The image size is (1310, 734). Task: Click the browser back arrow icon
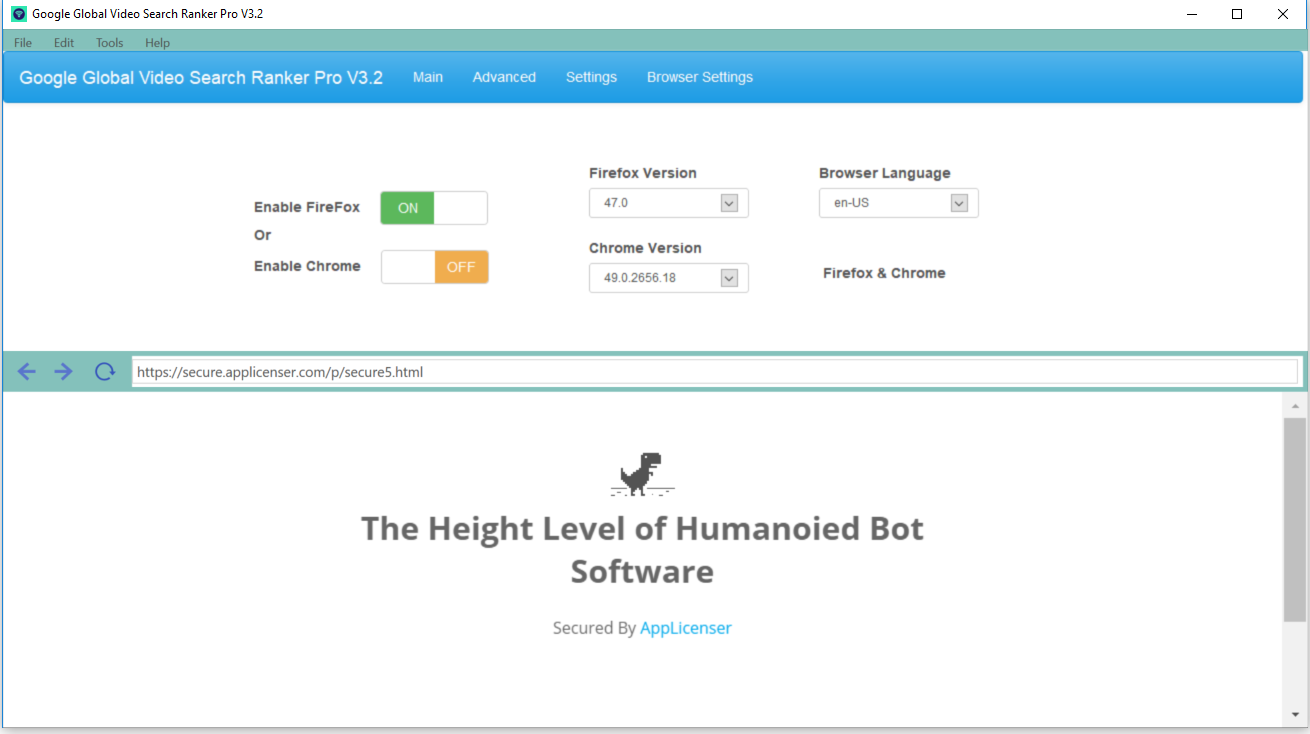click(x=27, y=372)
